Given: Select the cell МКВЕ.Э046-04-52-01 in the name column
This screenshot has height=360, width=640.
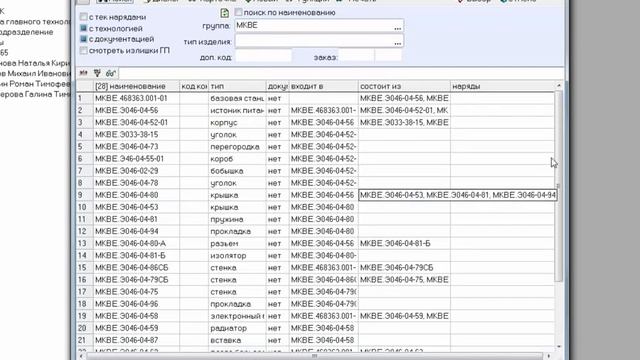Looking at the screenshot, I should pyautogui.click(x=136, y=122).
